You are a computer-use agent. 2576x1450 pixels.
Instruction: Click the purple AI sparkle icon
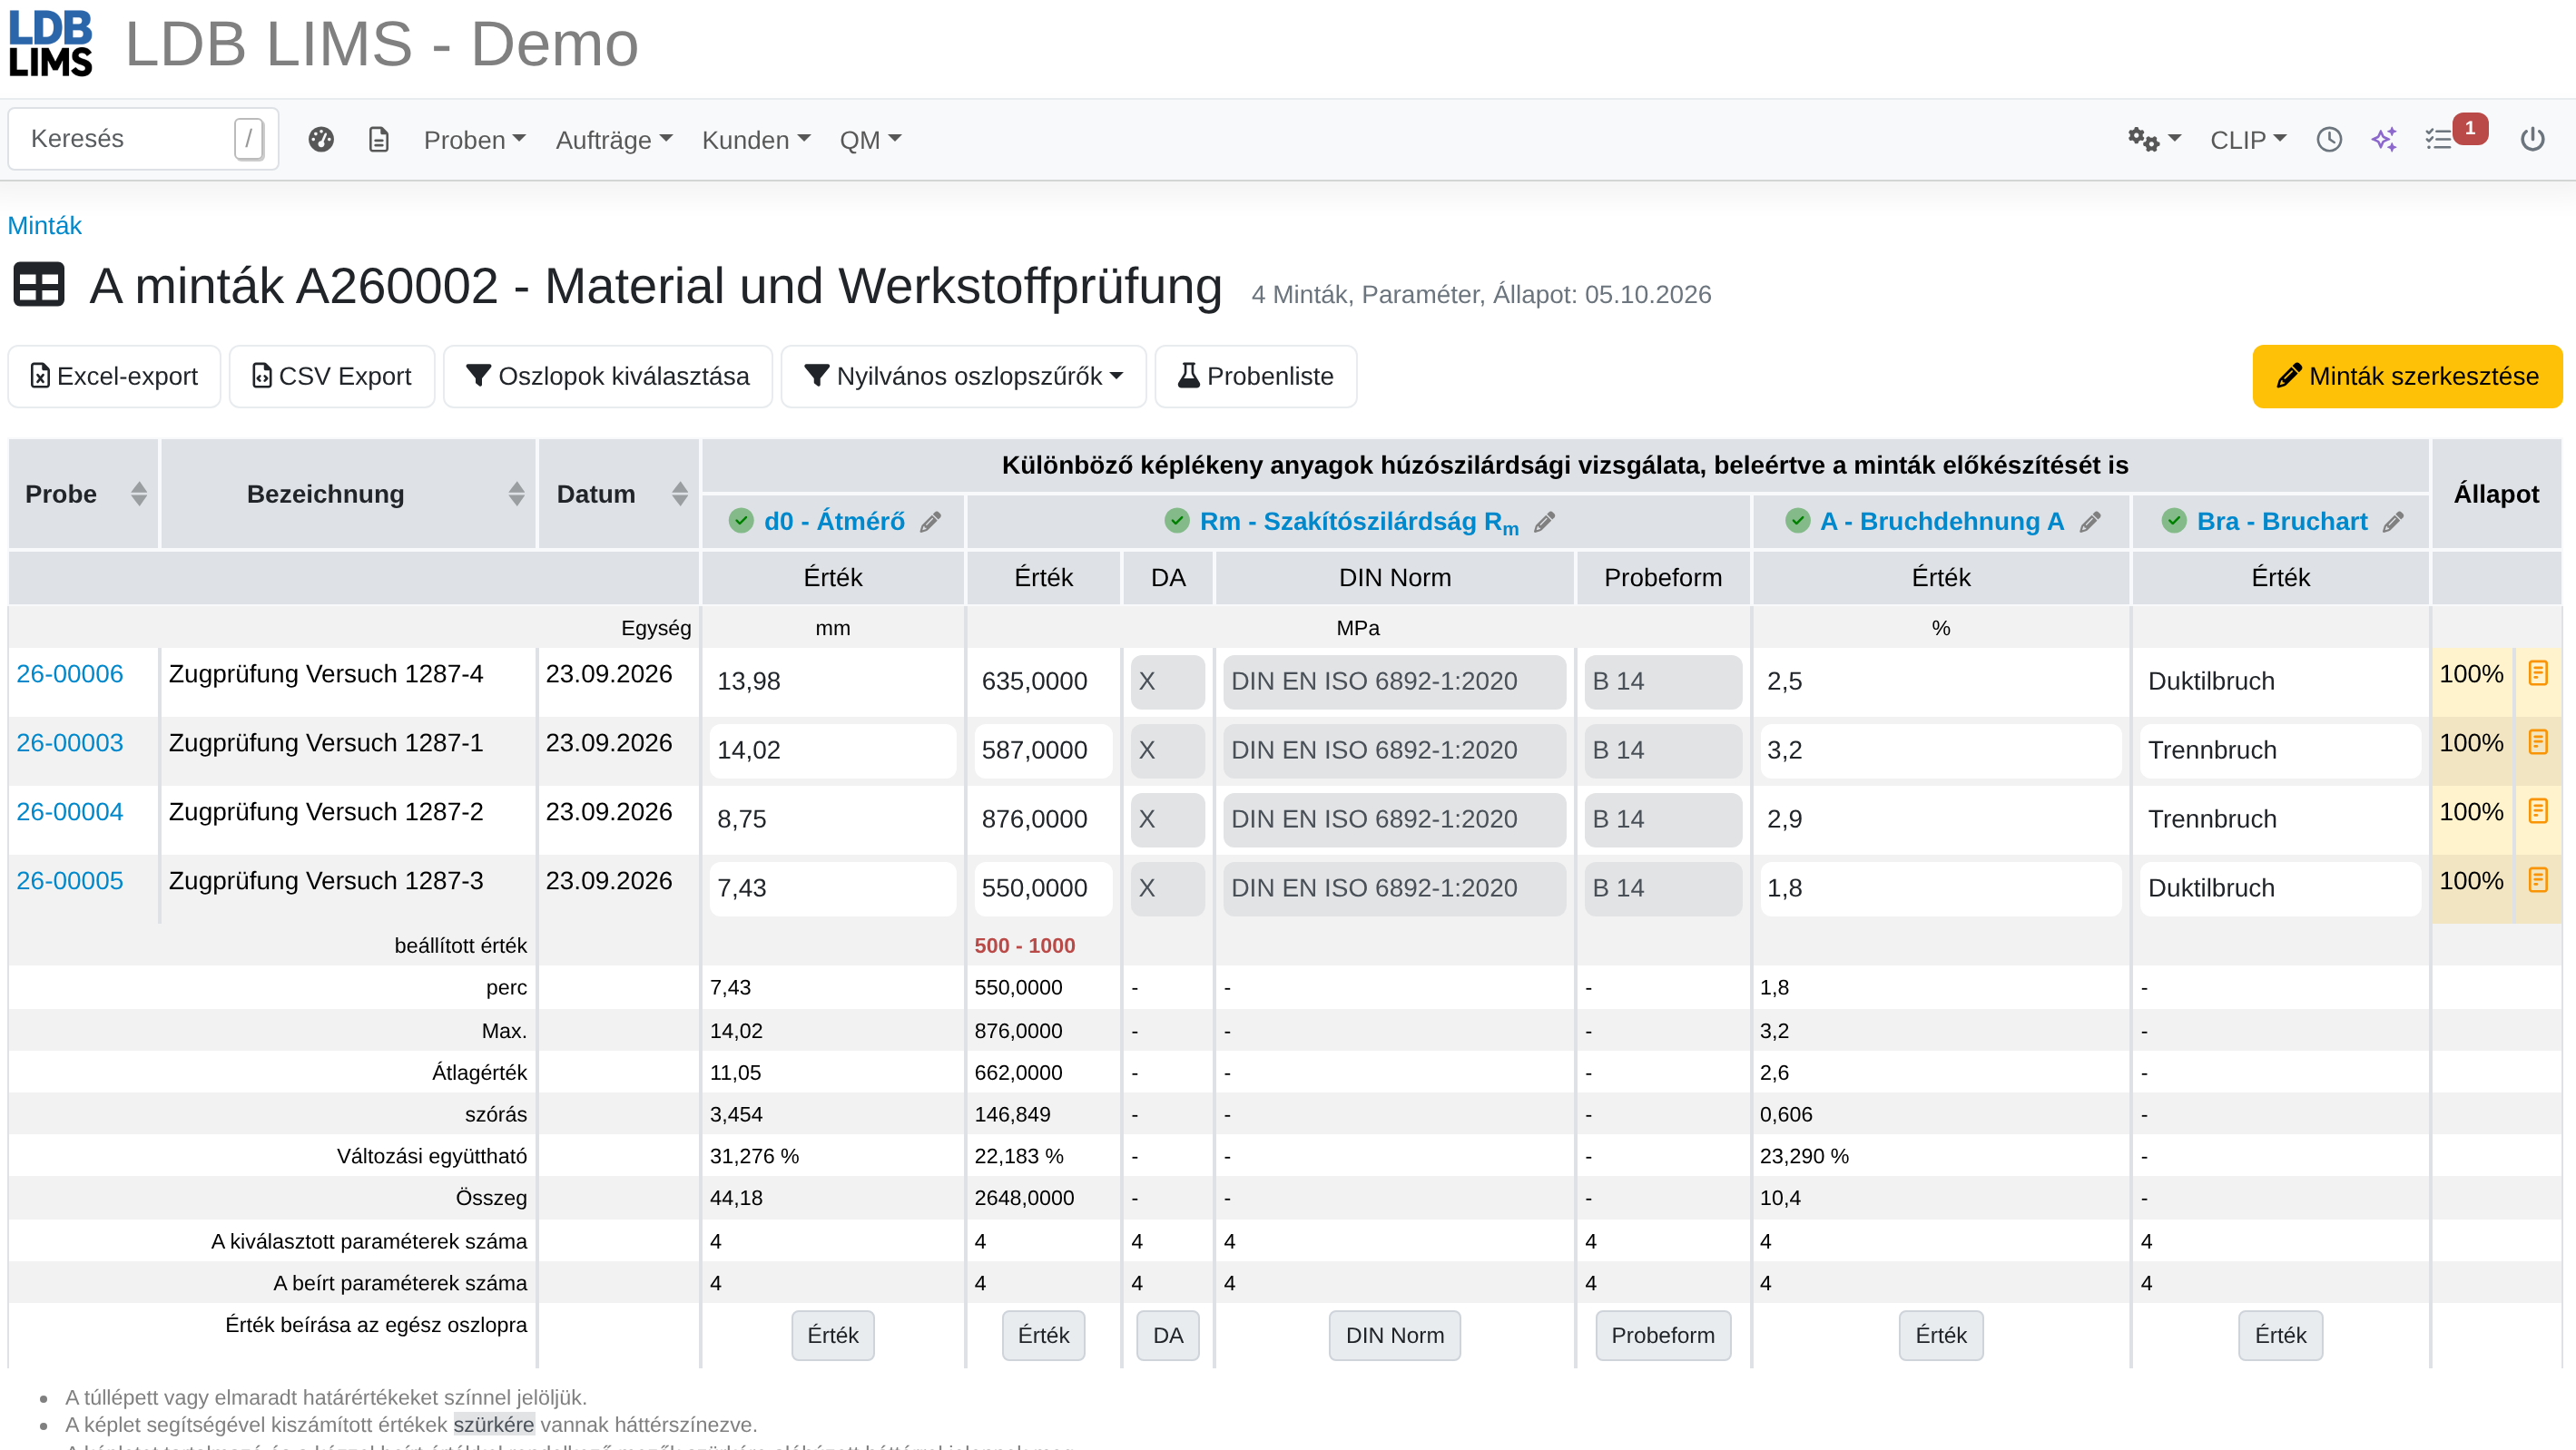point(2385,140)
